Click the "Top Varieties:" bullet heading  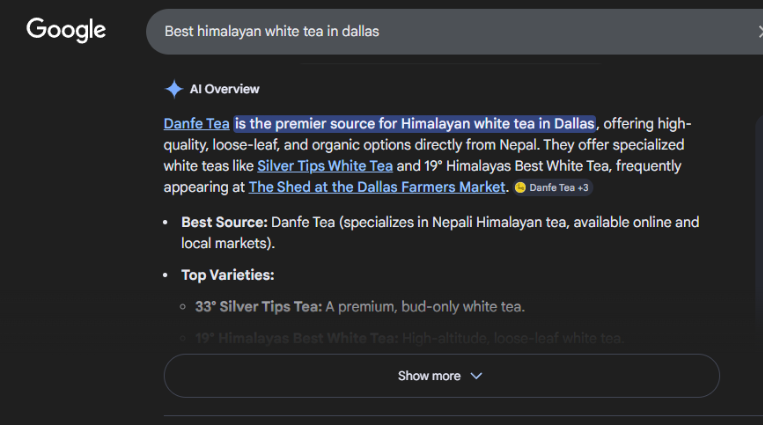click(227, 275)
